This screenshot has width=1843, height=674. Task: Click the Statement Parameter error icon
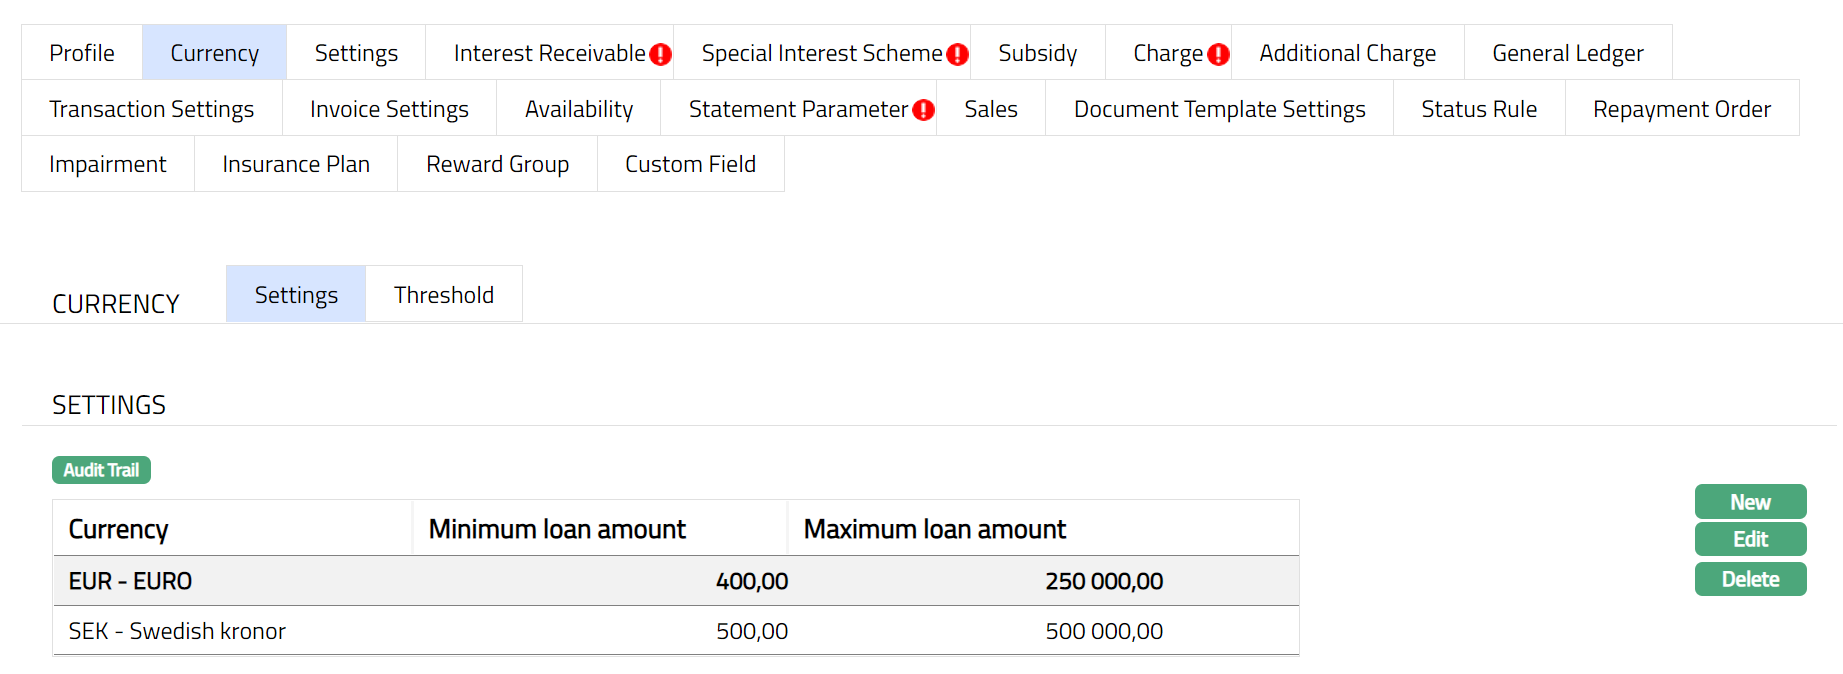coord(923,110)
